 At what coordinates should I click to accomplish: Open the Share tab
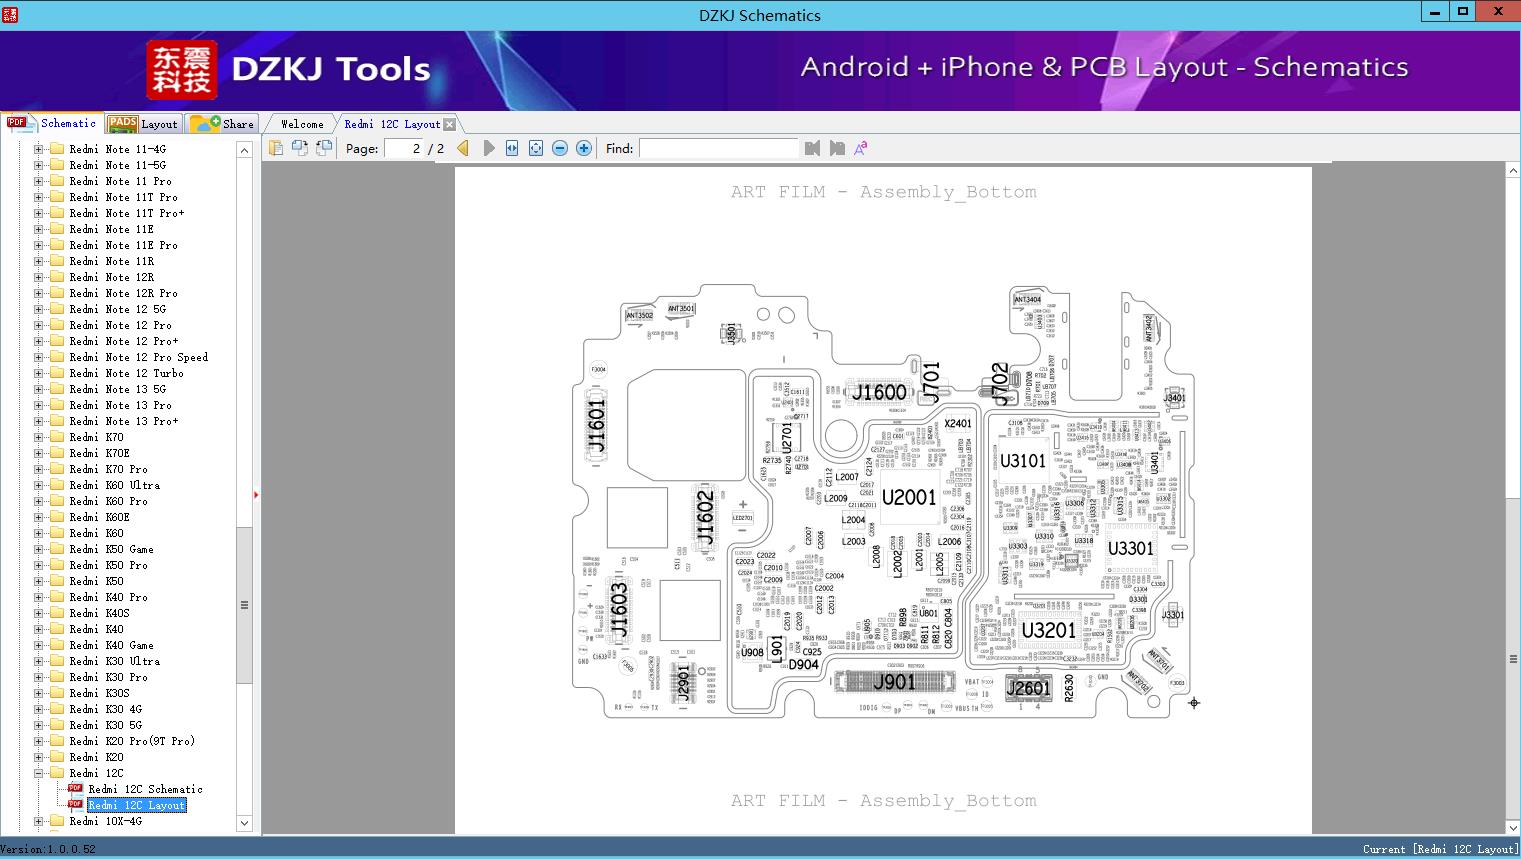pyautogui.click(x=223, y=124)
